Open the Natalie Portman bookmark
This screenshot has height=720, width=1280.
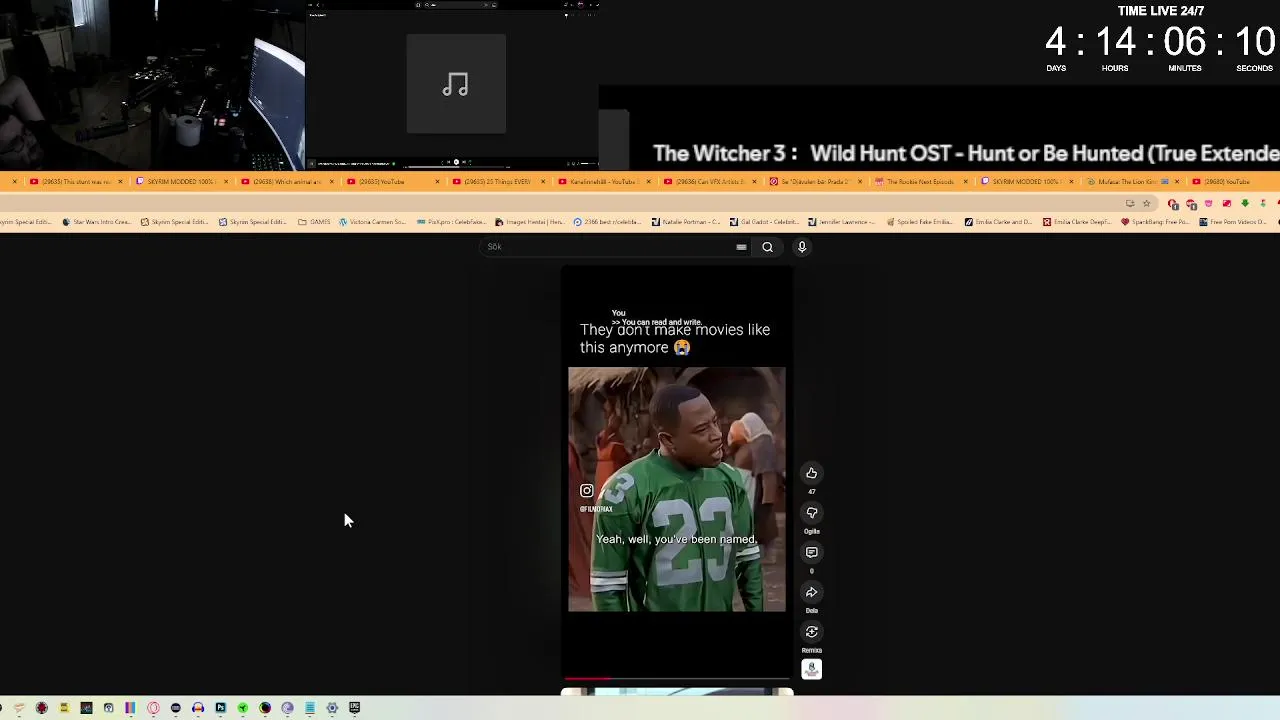(685, 222)
